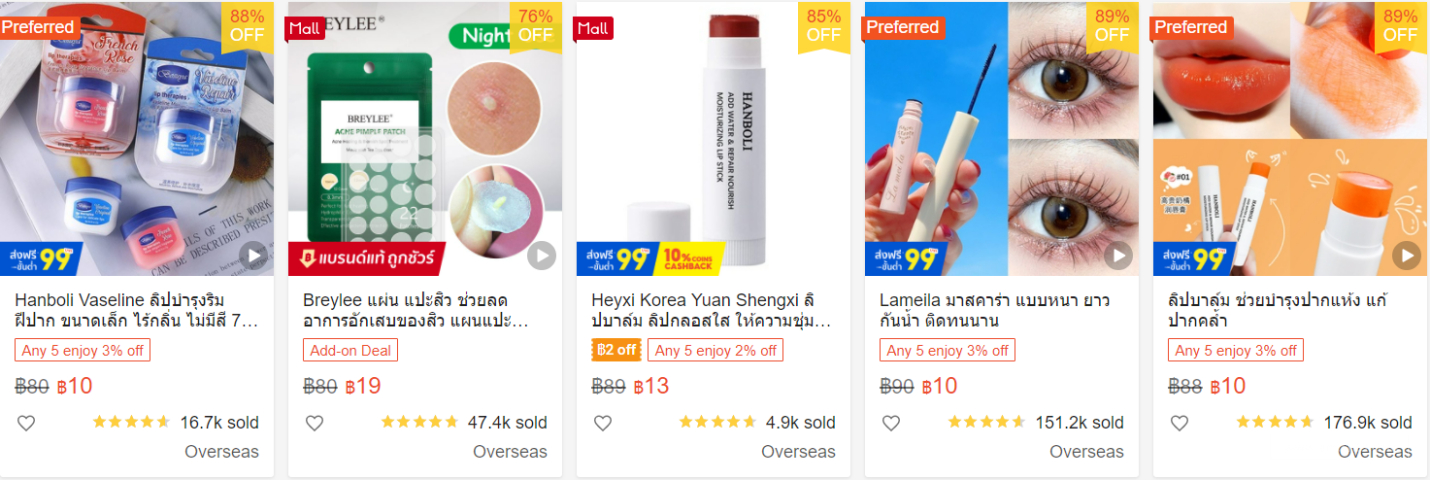This screenshot has width=1430, height=480.
Task: Open Breylee acne patch title link
Action: click(x=425, y=310)
